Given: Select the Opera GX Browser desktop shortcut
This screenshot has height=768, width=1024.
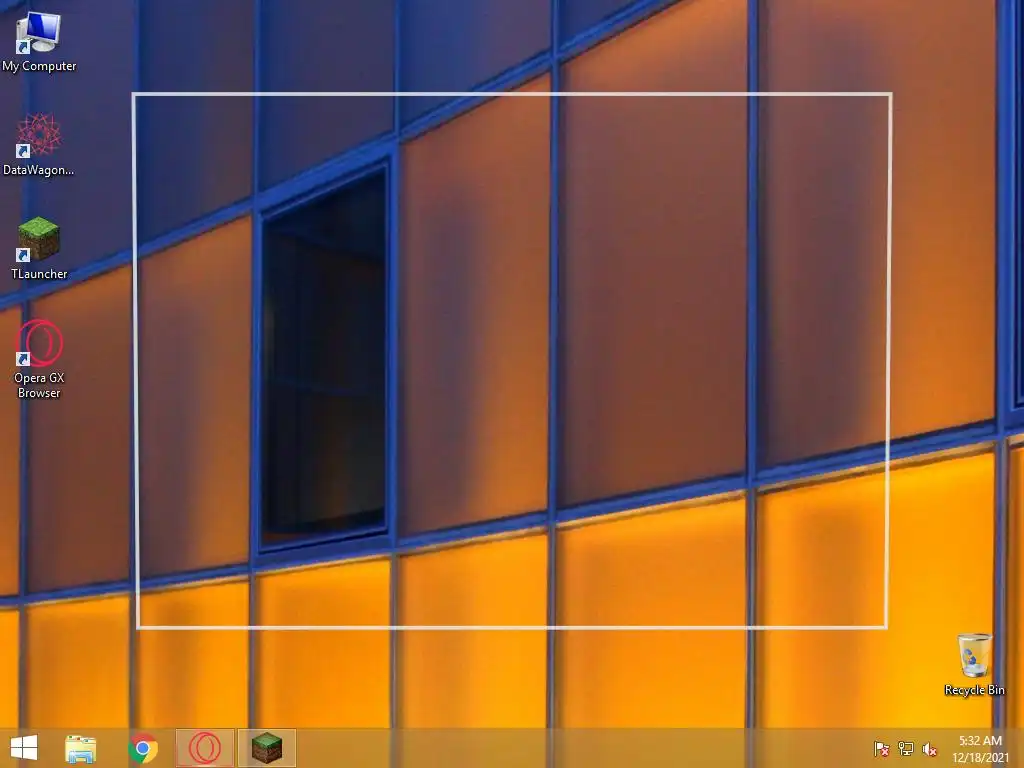Looking at the screenshot, I should tap(39, 359).
